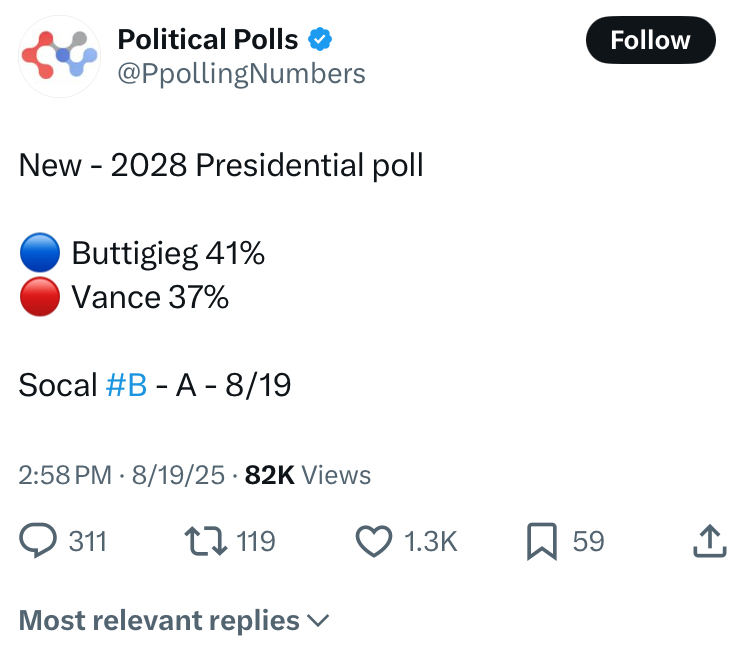
Task: Click the blue verified checkmark badge
Action: click(320, 40)
